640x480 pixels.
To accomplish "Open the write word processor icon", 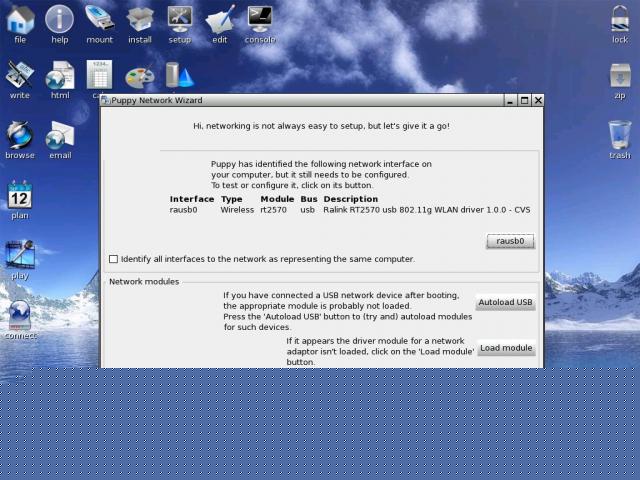I will click(20, 76).
